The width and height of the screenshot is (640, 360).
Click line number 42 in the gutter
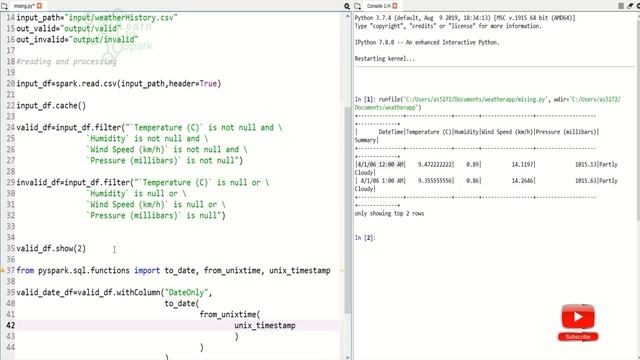point(10,325)
